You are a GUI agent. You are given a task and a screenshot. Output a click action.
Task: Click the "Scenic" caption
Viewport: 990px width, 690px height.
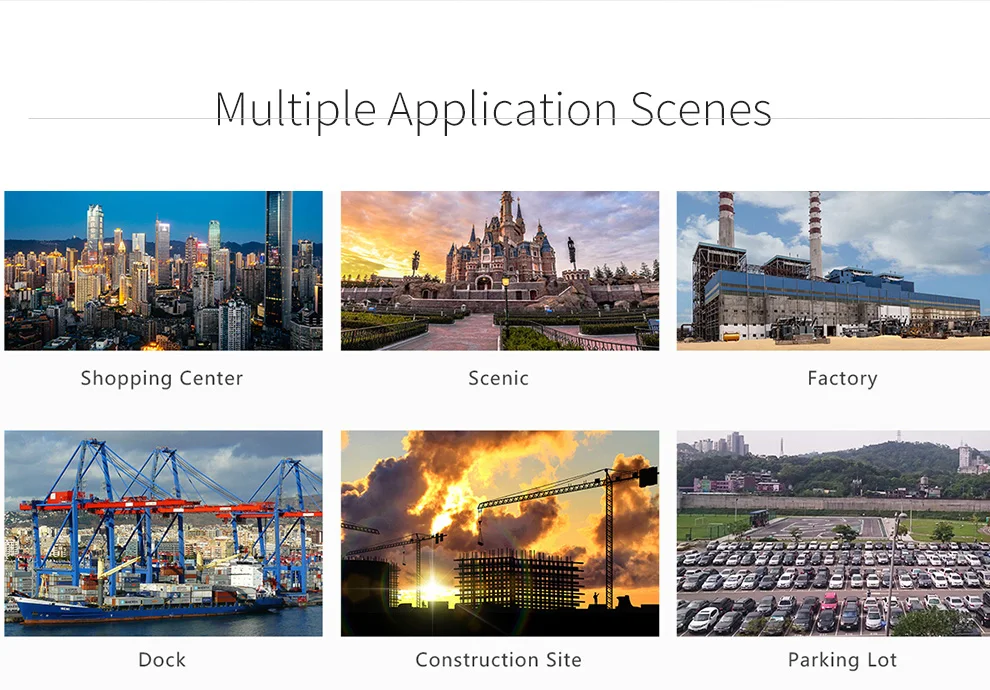[x=499, y=378]
